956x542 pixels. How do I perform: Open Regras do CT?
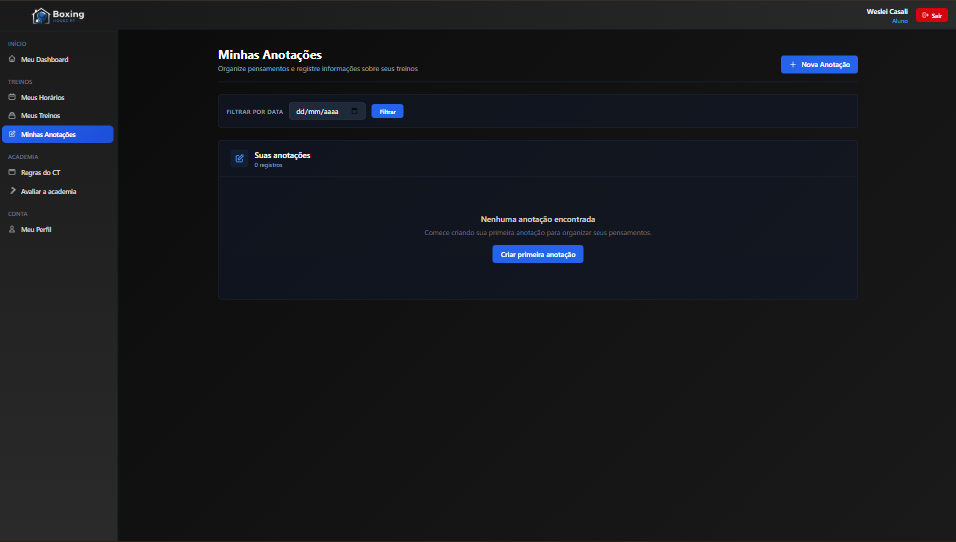58,173
